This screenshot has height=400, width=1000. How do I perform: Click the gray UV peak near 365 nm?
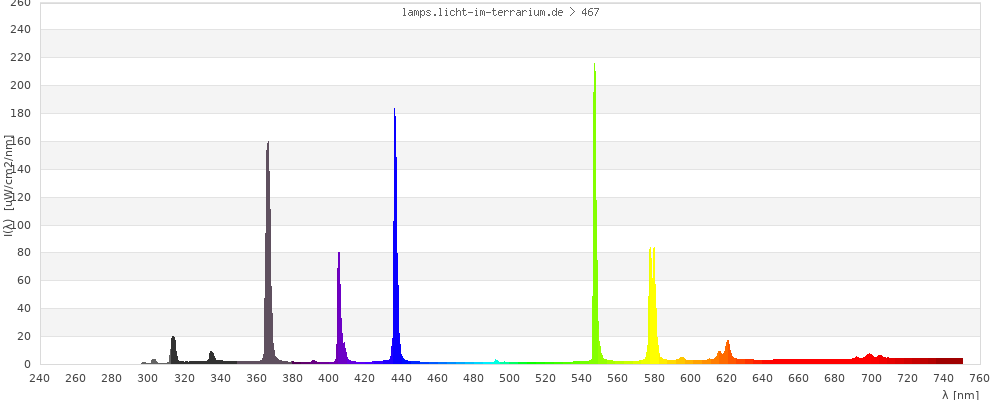coord(268,255)
